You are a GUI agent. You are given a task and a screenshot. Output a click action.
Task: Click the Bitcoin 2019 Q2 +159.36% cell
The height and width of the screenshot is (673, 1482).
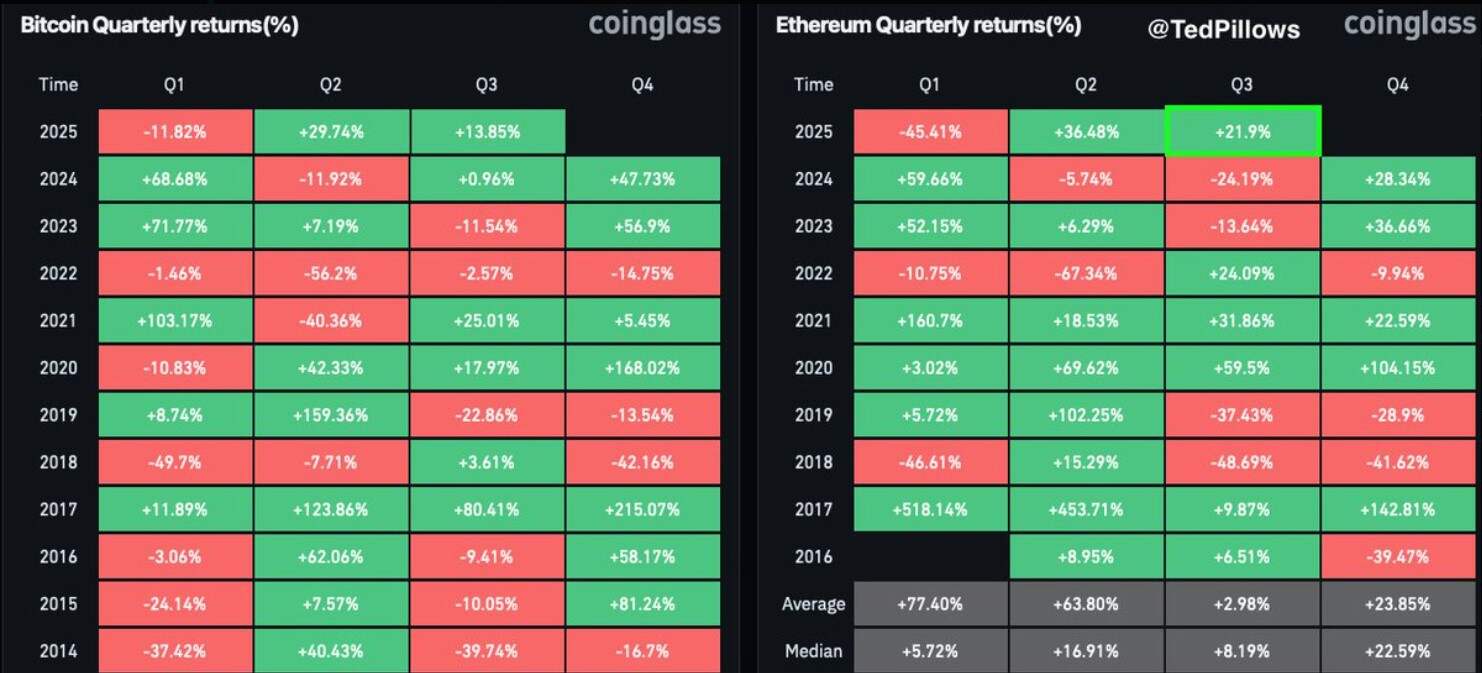pos(330,415)
